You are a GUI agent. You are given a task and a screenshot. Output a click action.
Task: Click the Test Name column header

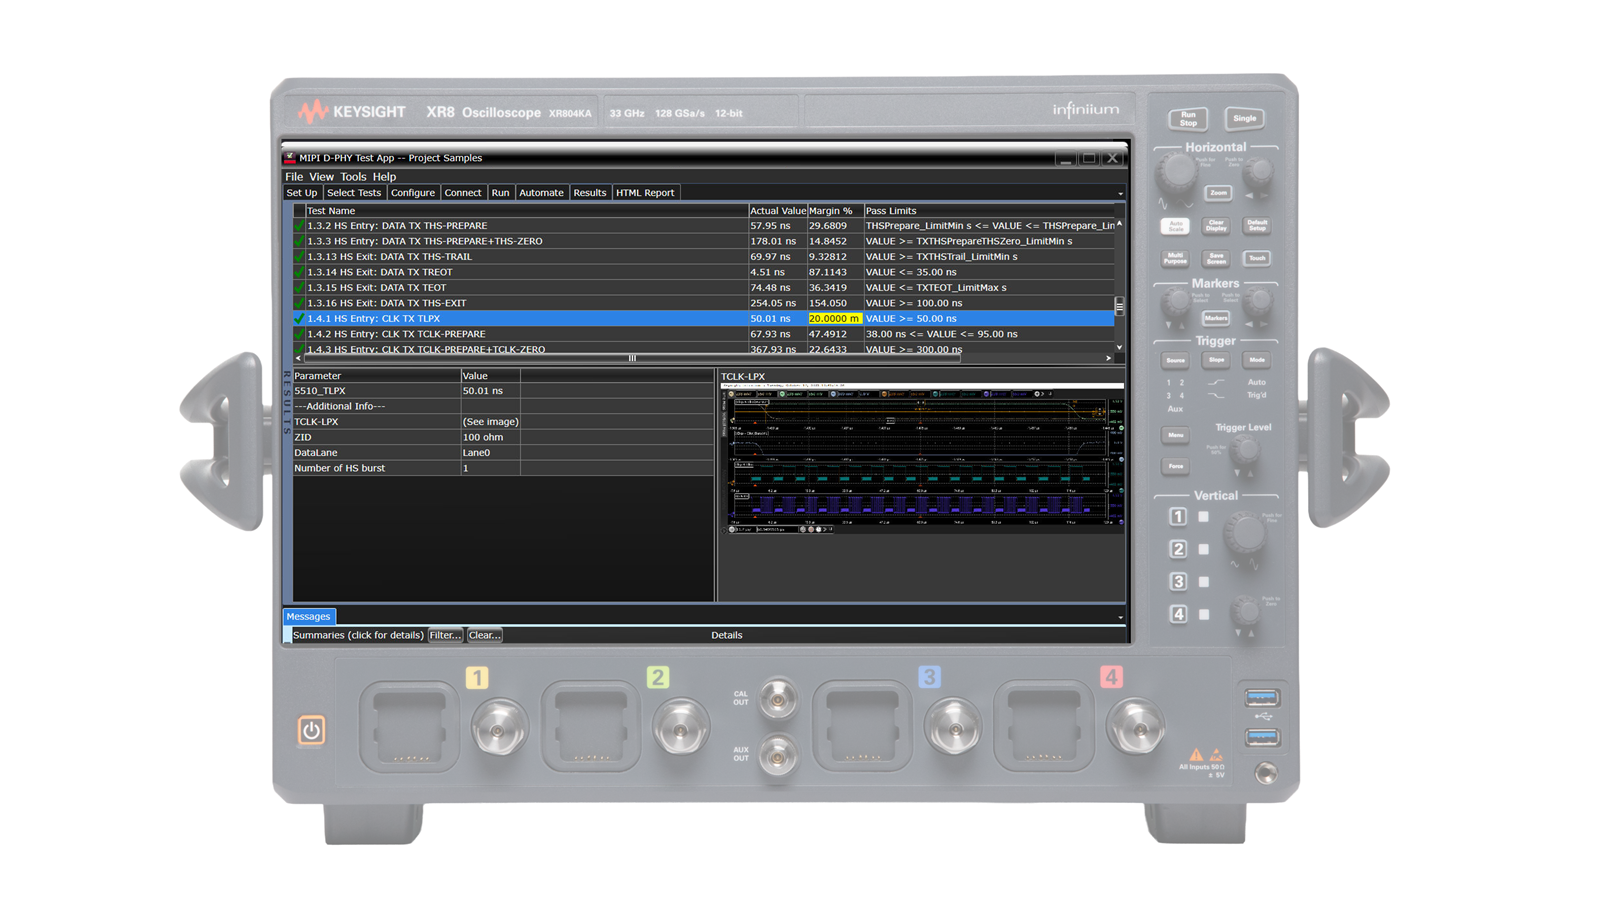point(527,211)
